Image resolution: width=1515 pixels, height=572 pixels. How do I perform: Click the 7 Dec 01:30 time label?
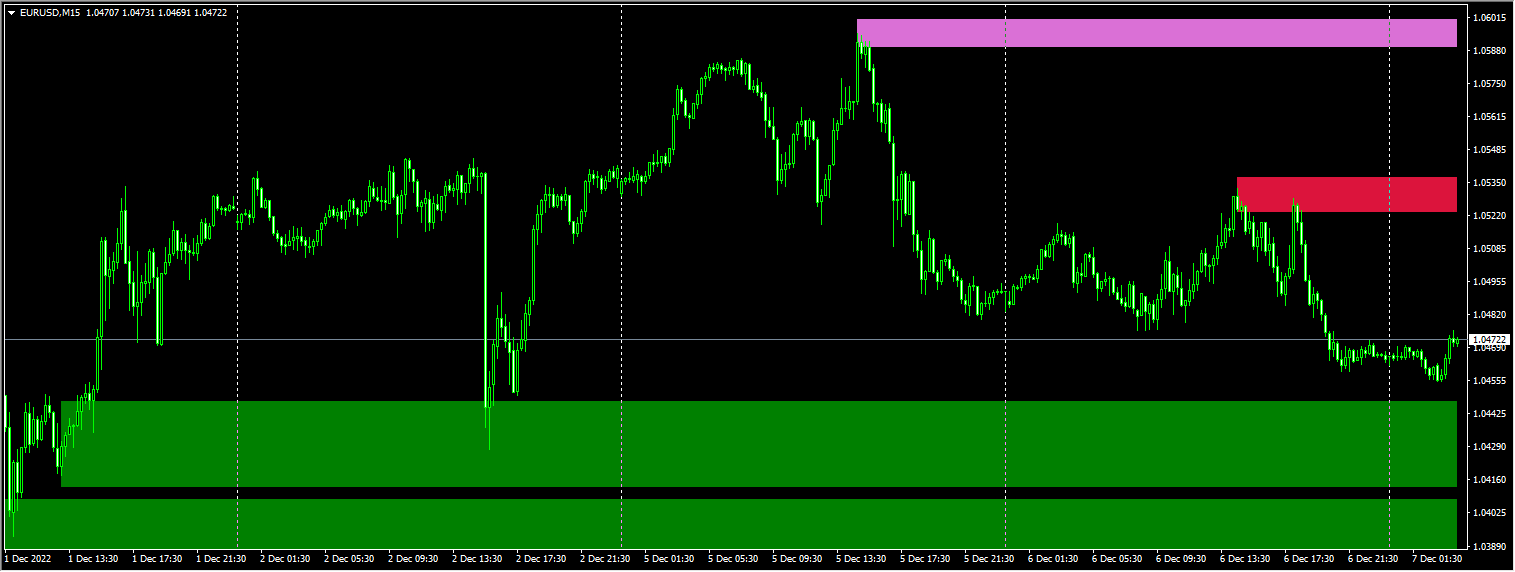1437,560
